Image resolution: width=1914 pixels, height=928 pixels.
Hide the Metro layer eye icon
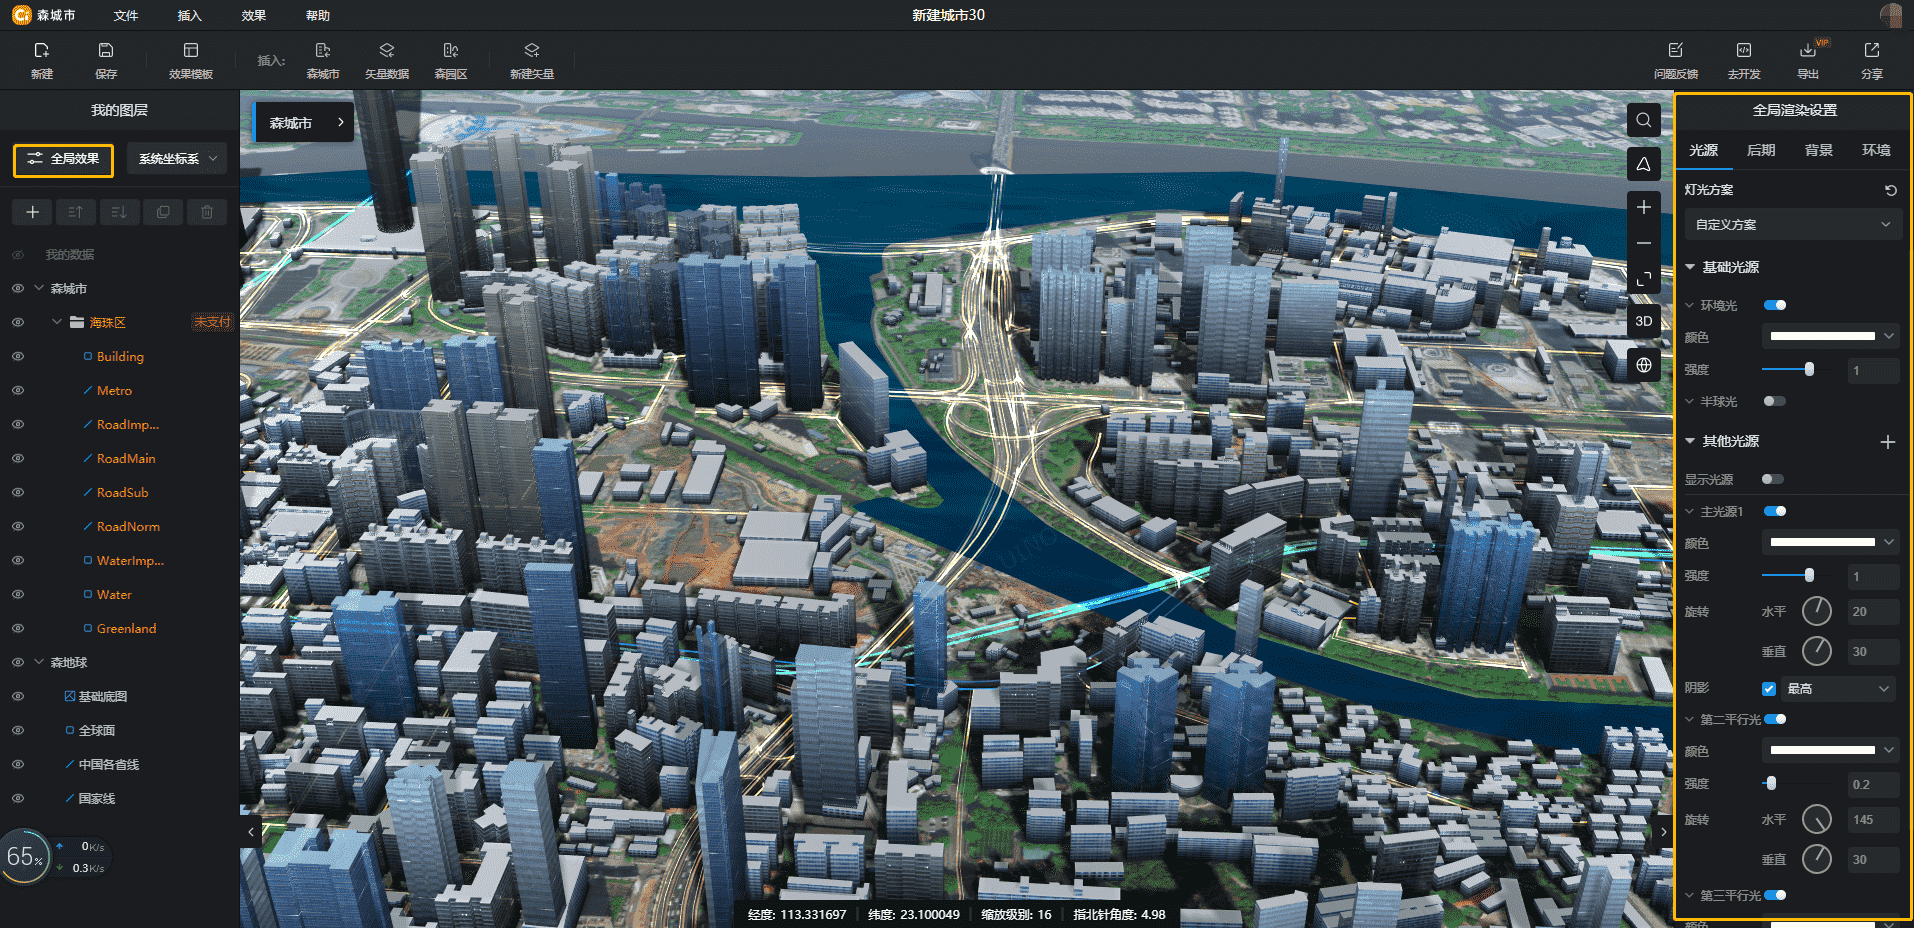click(x=18, y=390)
